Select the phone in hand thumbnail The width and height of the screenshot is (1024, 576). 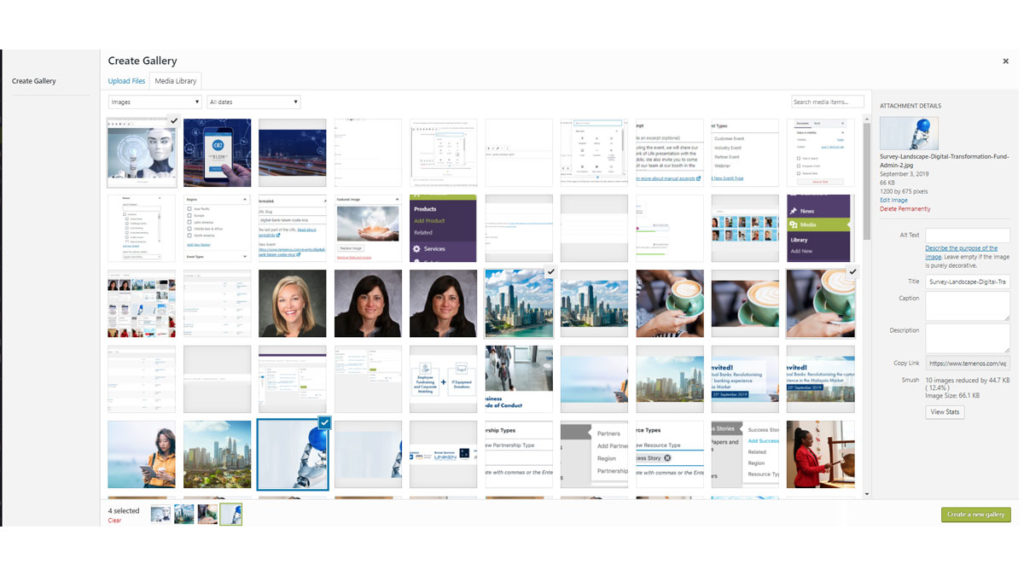point(217,152)
